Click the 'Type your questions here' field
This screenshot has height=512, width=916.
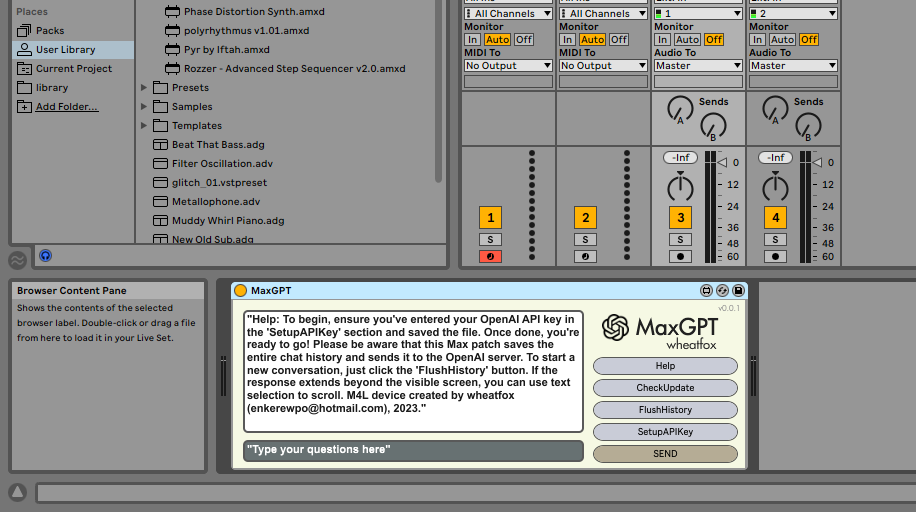[413, 451]
